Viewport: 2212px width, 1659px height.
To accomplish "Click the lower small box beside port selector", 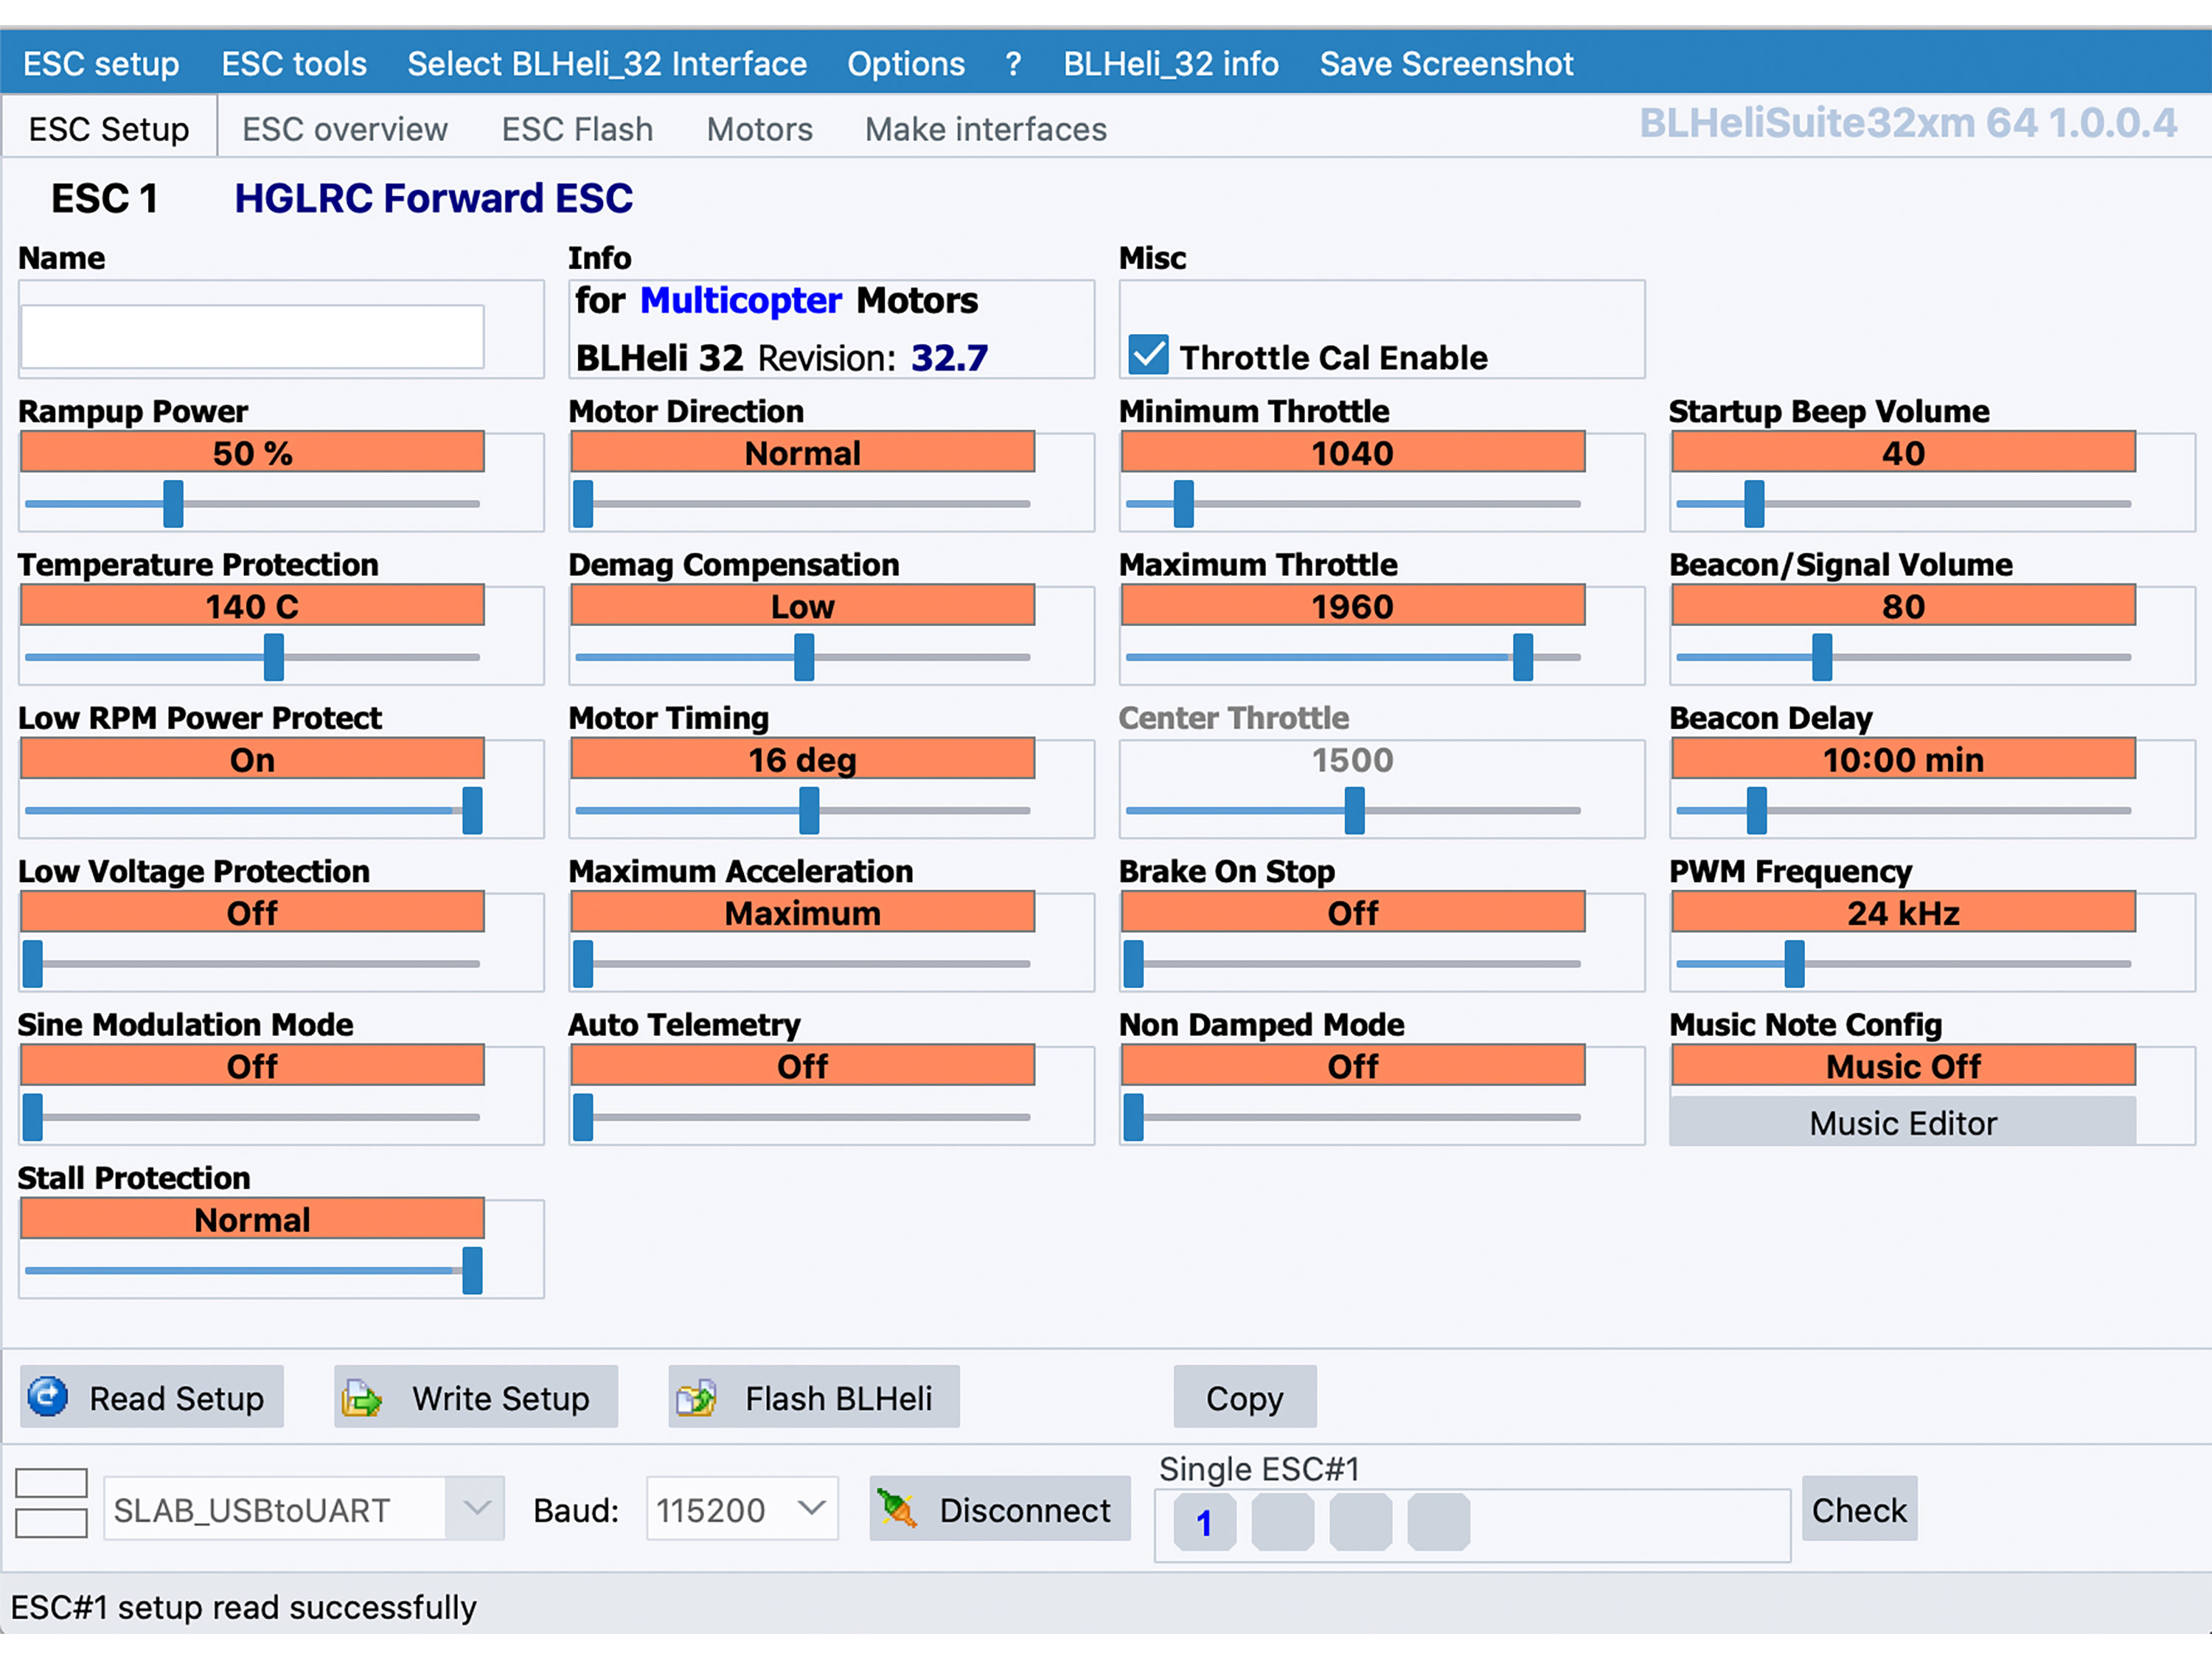I will tap(51, 1524).
